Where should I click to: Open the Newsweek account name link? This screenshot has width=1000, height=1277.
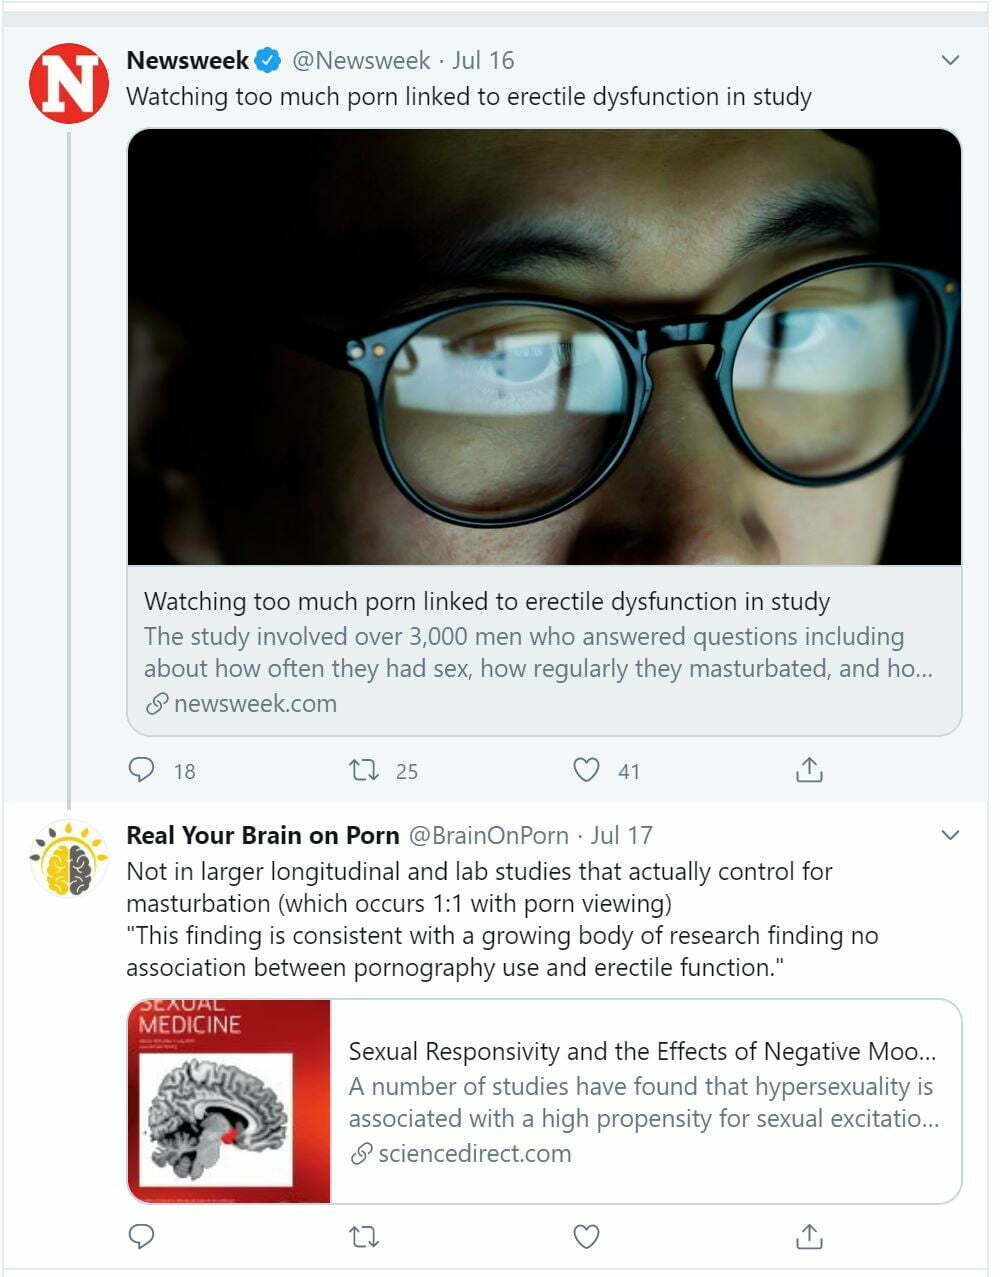click(x=188, y=61)
